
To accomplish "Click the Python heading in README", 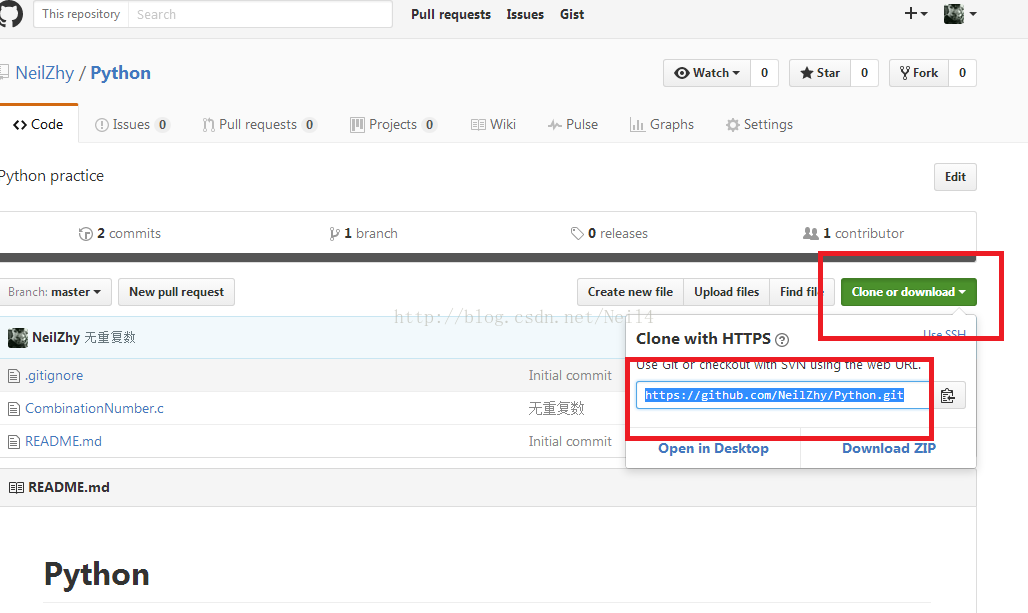I will [96, 574].
